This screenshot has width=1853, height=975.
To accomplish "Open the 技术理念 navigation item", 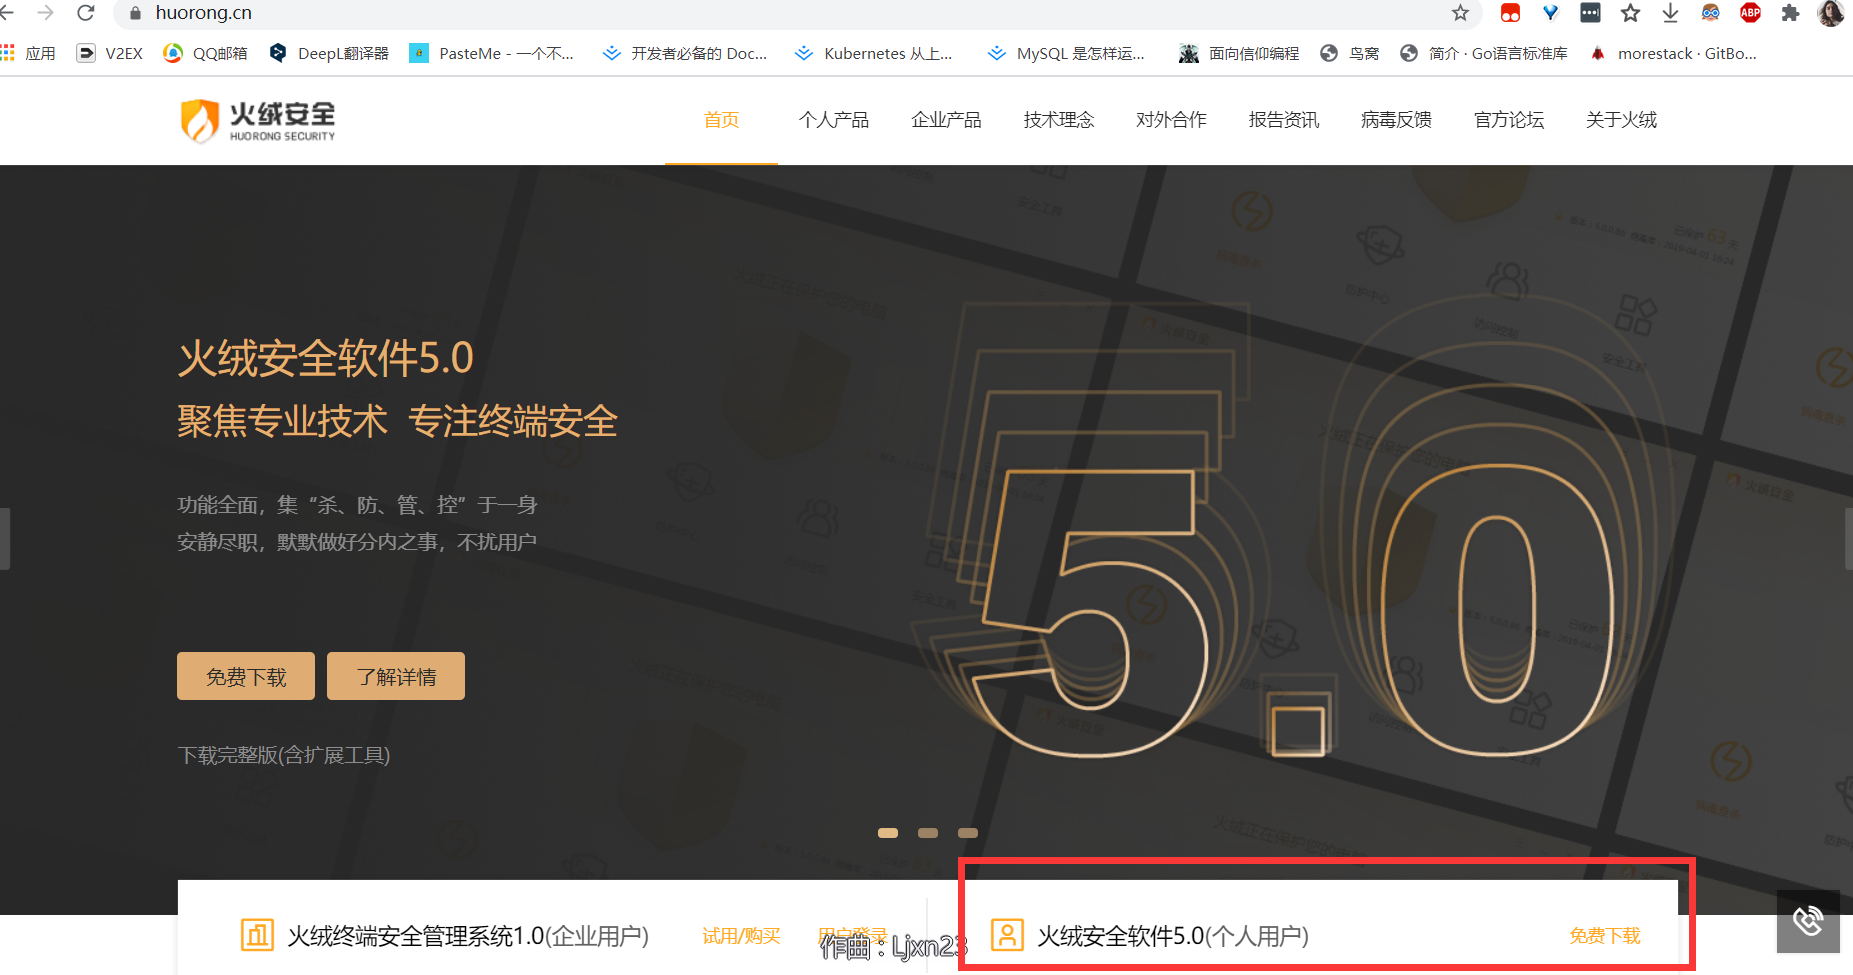I will [1059, 120].
